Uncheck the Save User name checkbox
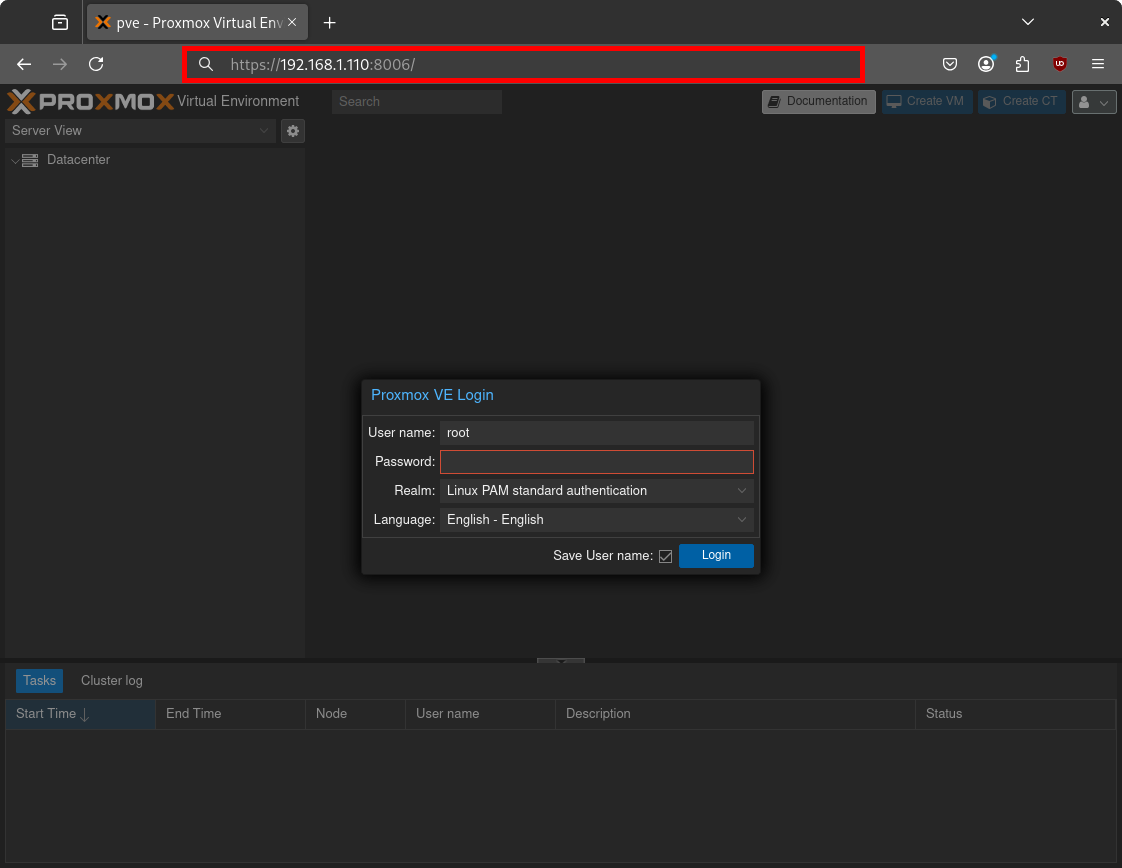Image resolution: width=1122 pixels, height=868 pixels. click(665, 555)
